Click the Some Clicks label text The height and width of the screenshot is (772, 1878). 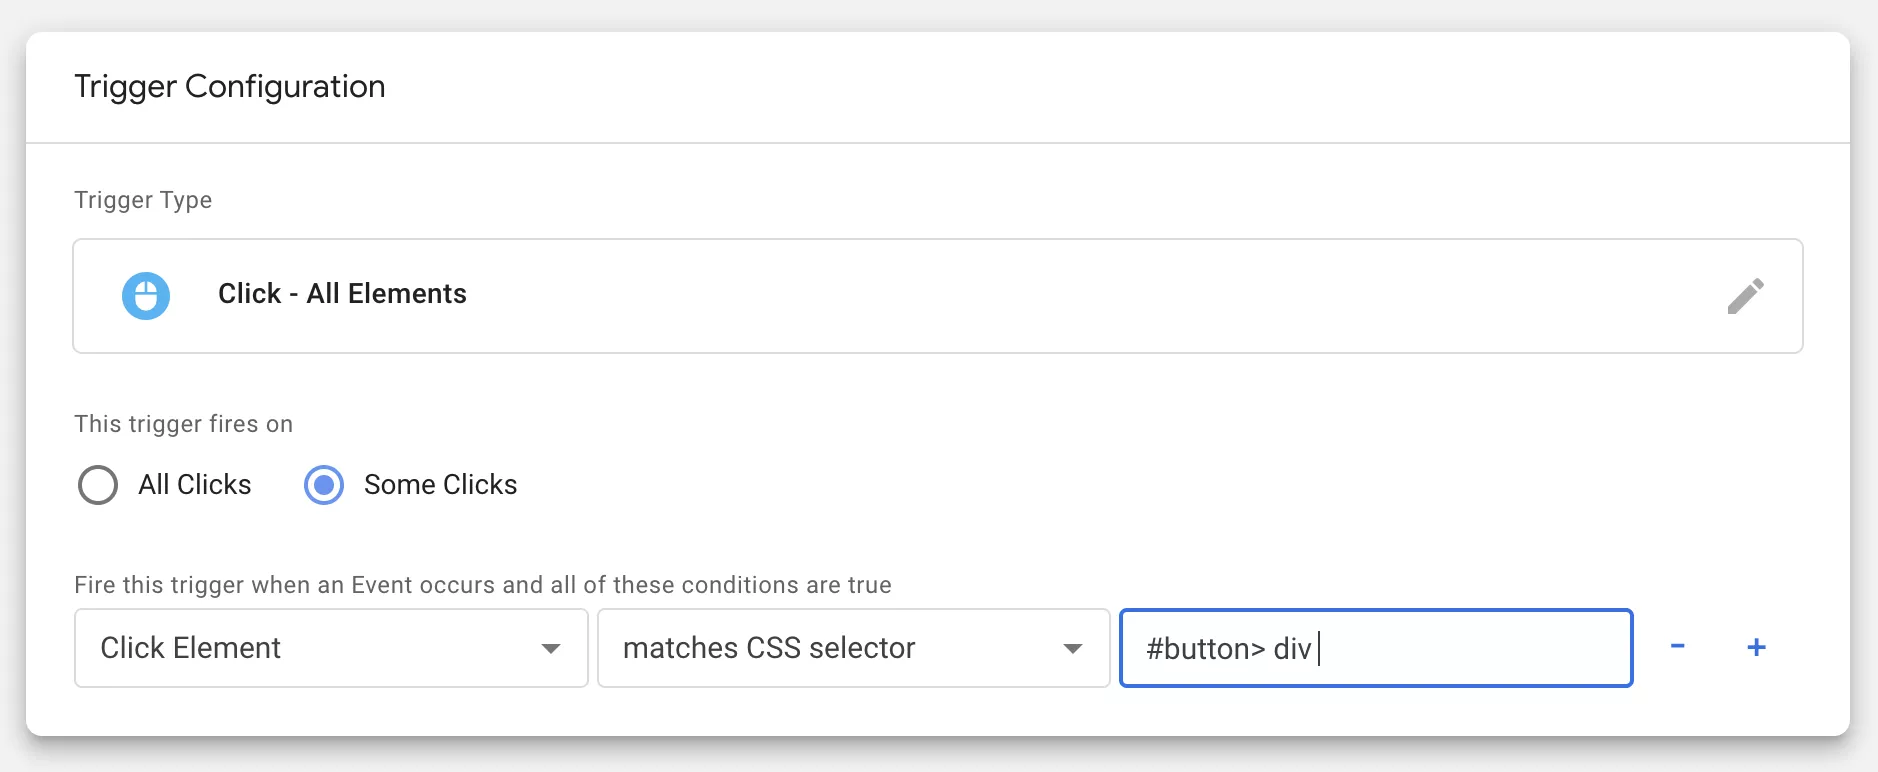tap(441, 485)
